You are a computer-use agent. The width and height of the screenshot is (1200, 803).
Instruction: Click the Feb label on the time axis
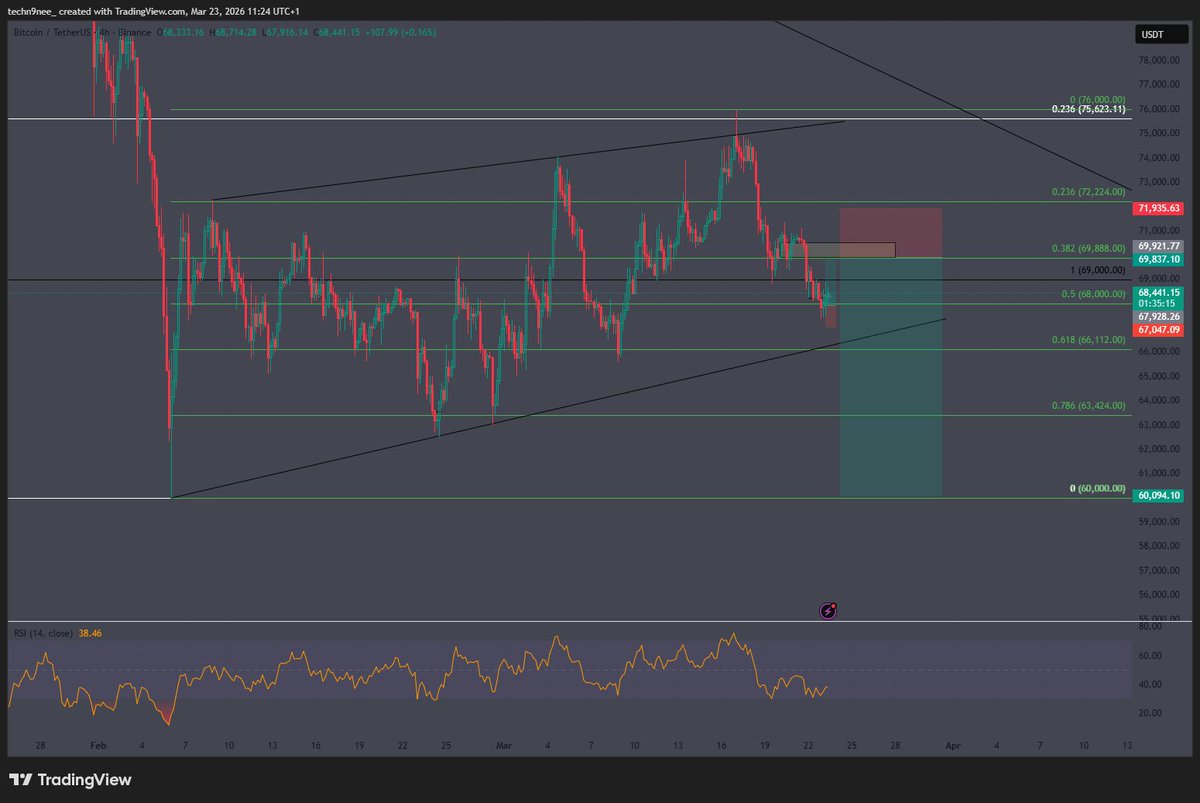(98, 745)
